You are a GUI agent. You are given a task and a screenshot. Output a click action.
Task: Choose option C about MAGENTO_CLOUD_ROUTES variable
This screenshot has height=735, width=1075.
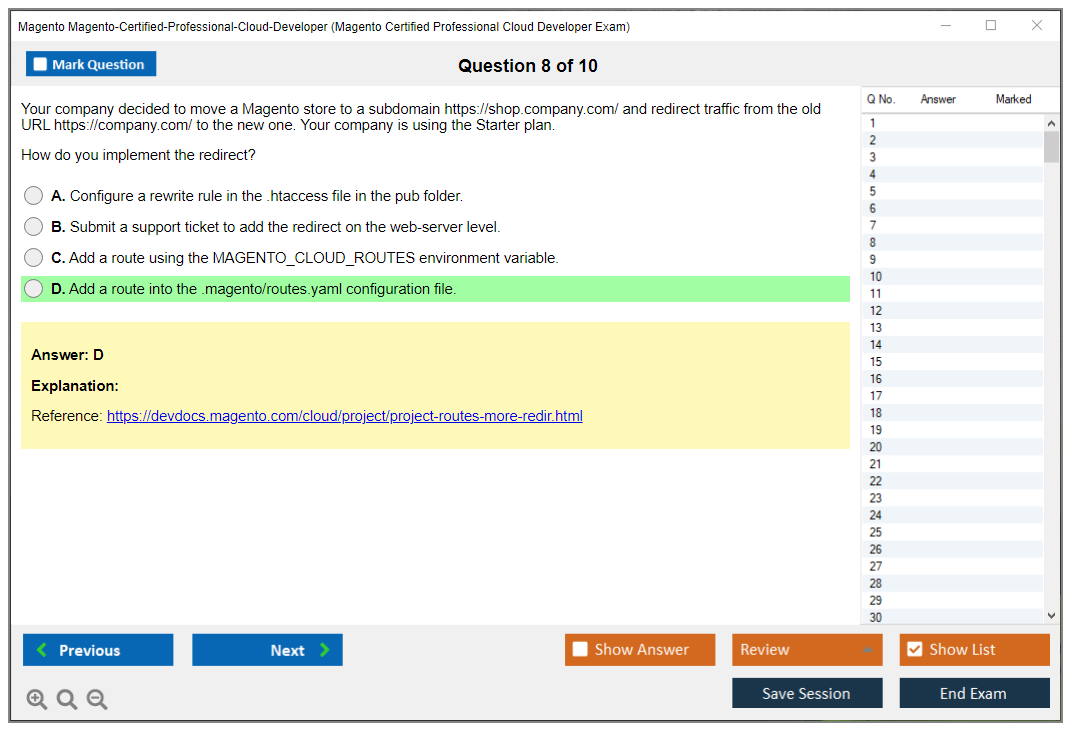(34, 258)
